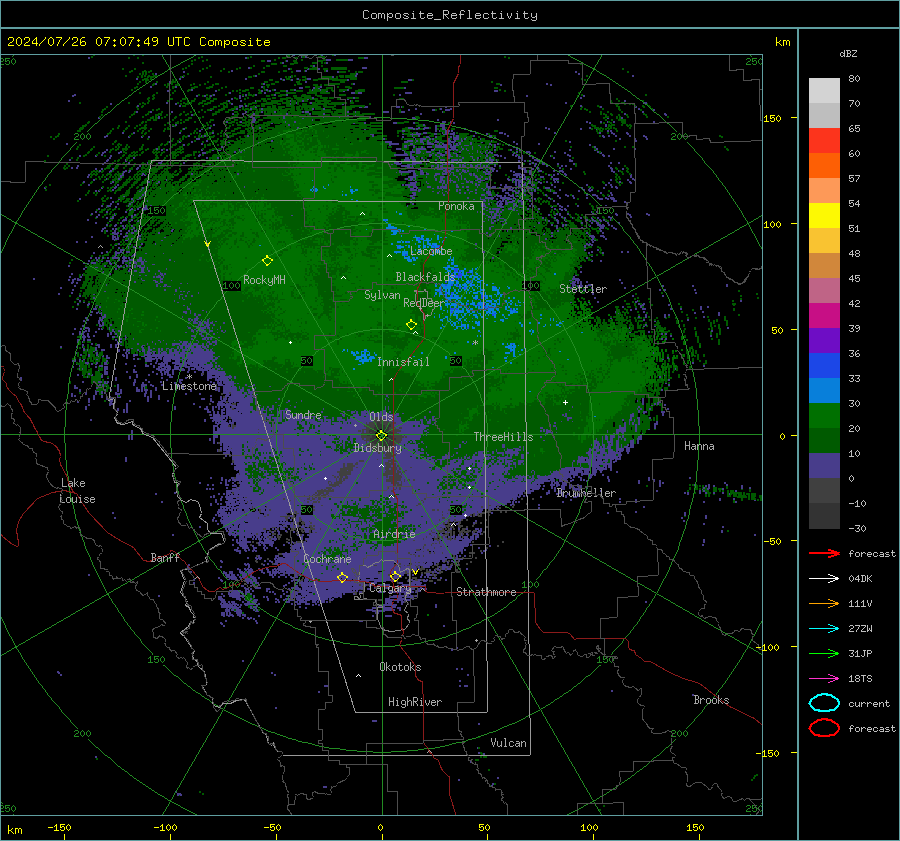Click the blue 36 dBZ color swatch
Image resolution: width=900 pixels, height=841 pixels.
pos(824,365)
